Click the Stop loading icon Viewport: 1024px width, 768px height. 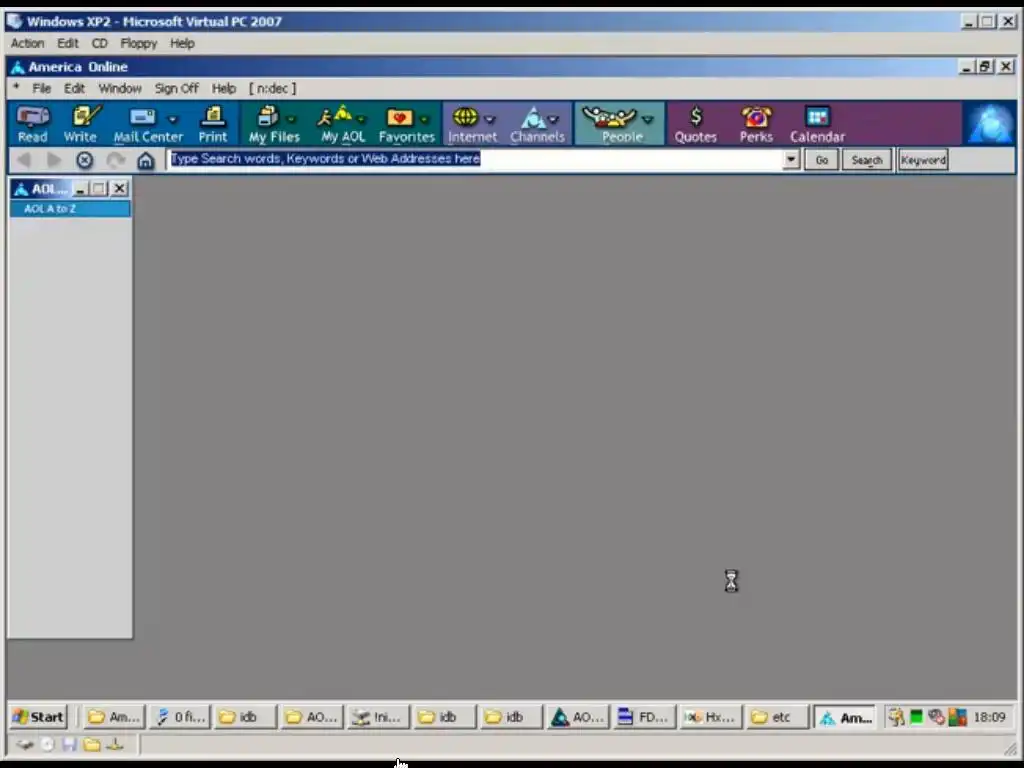point(84,160)
